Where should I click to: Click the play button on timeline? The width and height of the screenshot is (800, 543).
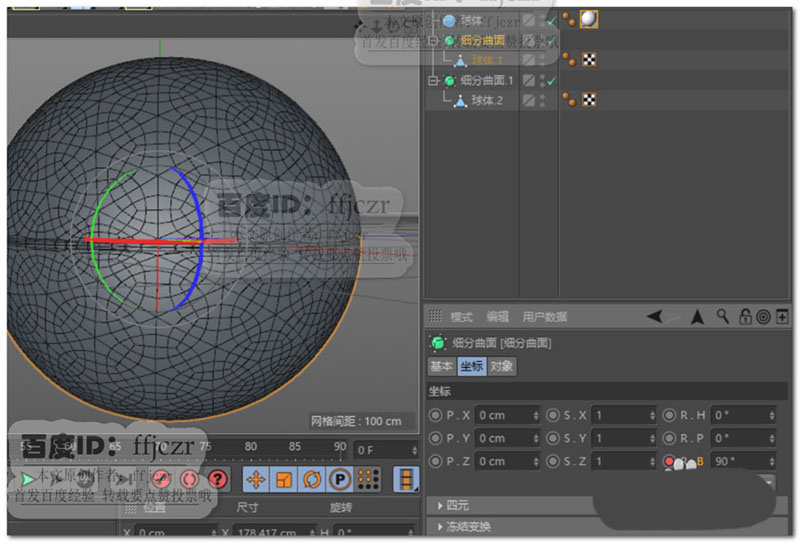27,480
